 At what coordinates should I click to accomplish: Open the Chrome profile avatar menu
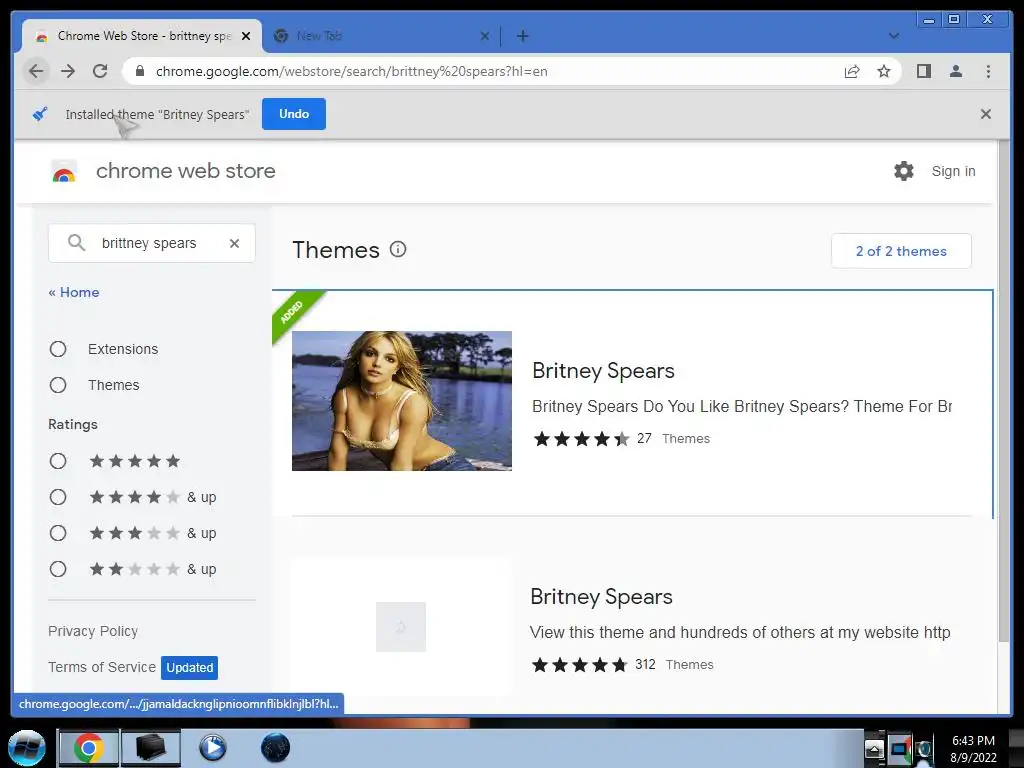pyautogui.click(x=955, y=71)
